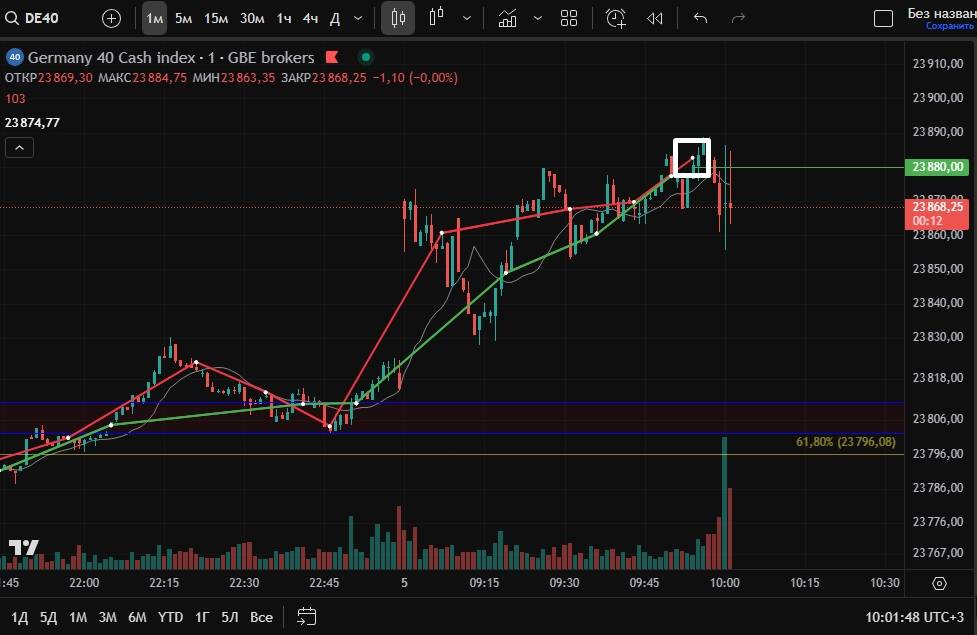This screenshot has height=635, width=977.
Task: Collapse the legend with the chevron button
Action: click(20, 148)
